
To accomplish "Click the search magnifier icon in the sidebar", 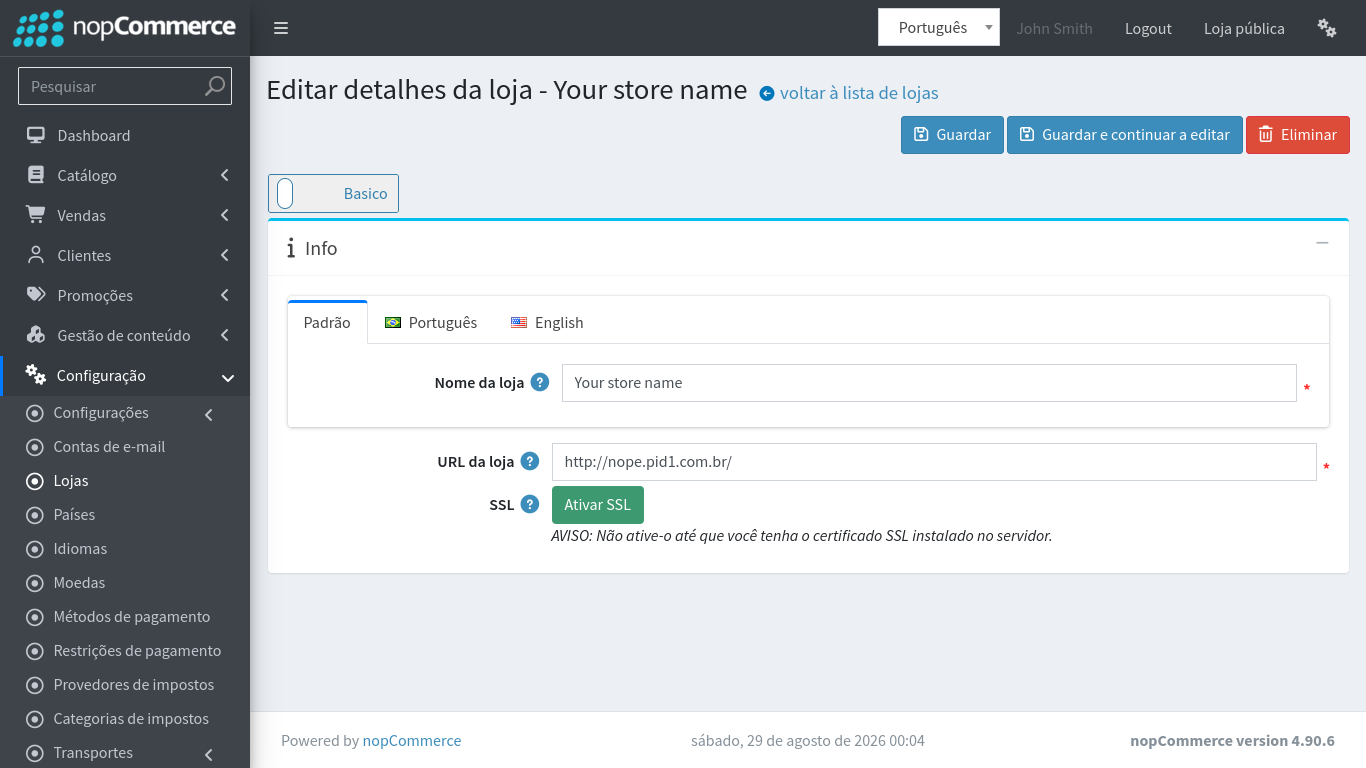I will point(214,86).
